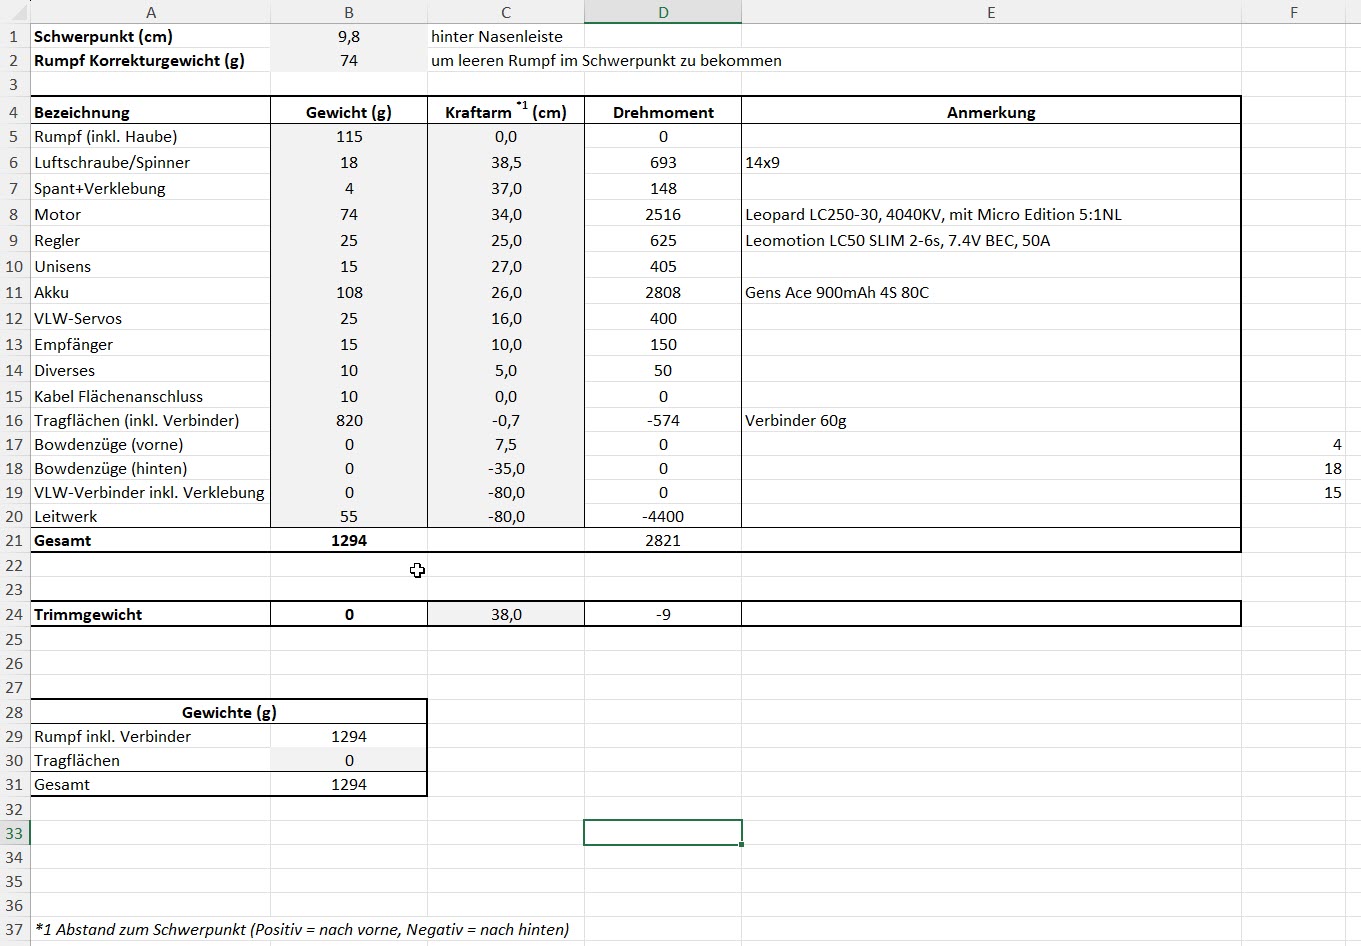Screen dimensions: 1361x946
Task: Click the 'Bowdenzüge (vorne)' cell
Action: click(150, 444)
